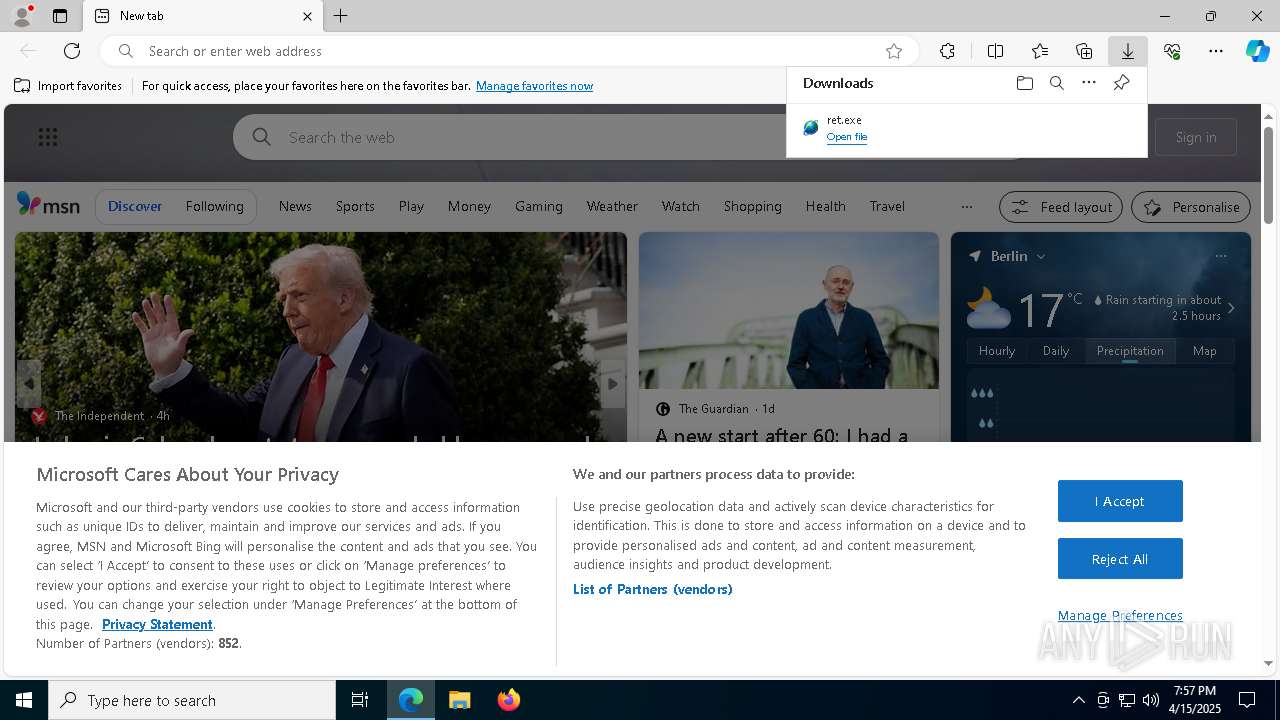Open the News category
The width and height of the screenshot is (1280, 720).
[295, 206]
